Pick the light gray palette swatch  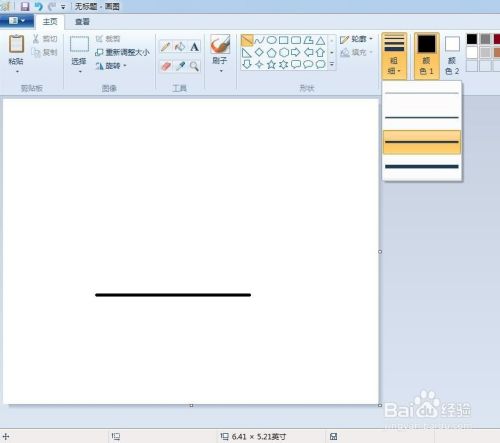485,52
